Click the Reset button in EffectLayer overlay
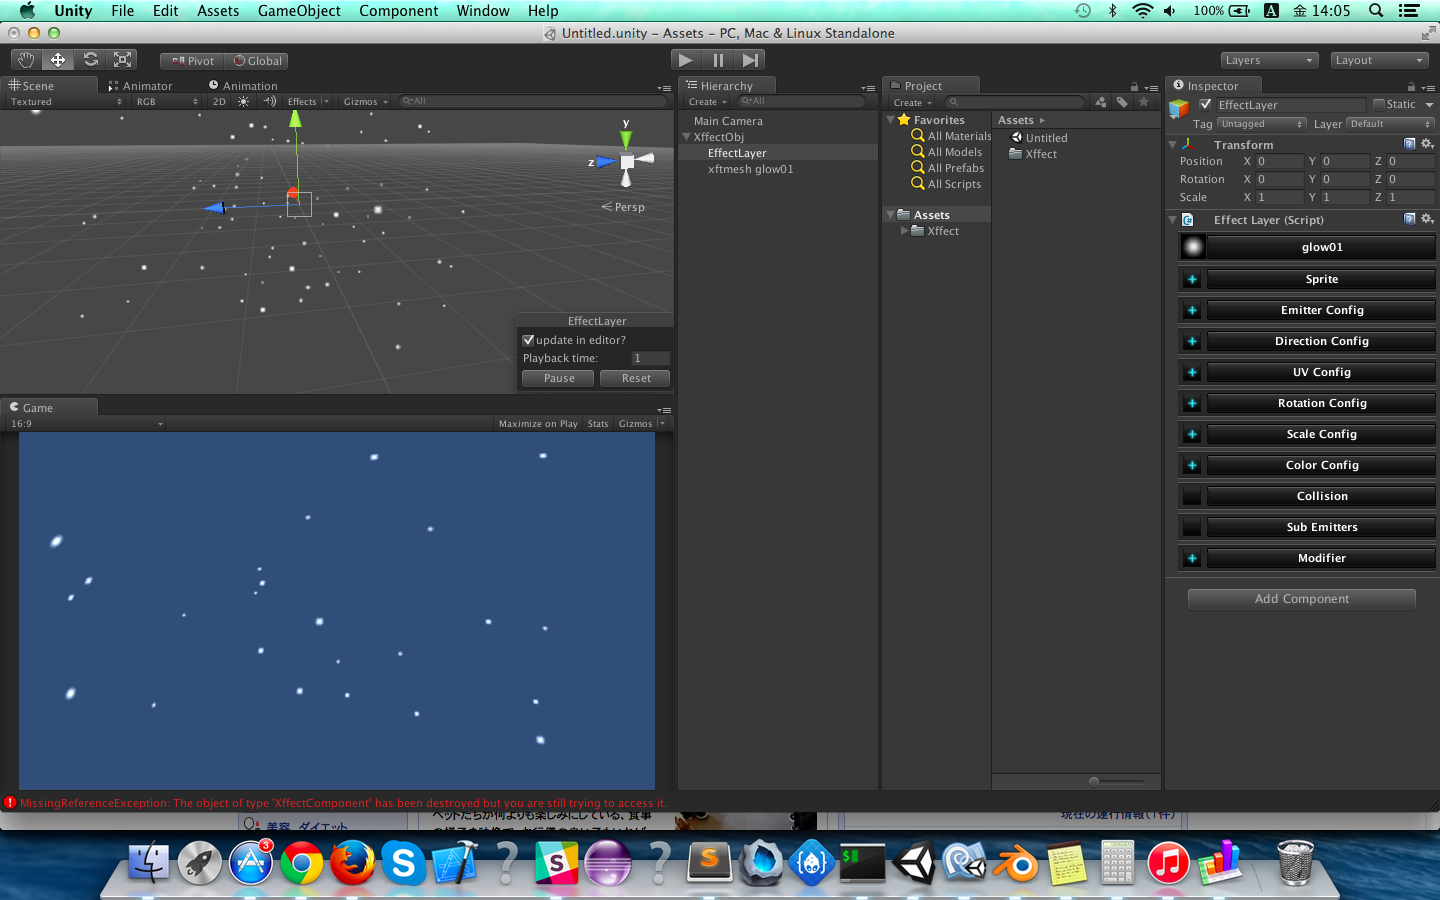 [636, 378]
